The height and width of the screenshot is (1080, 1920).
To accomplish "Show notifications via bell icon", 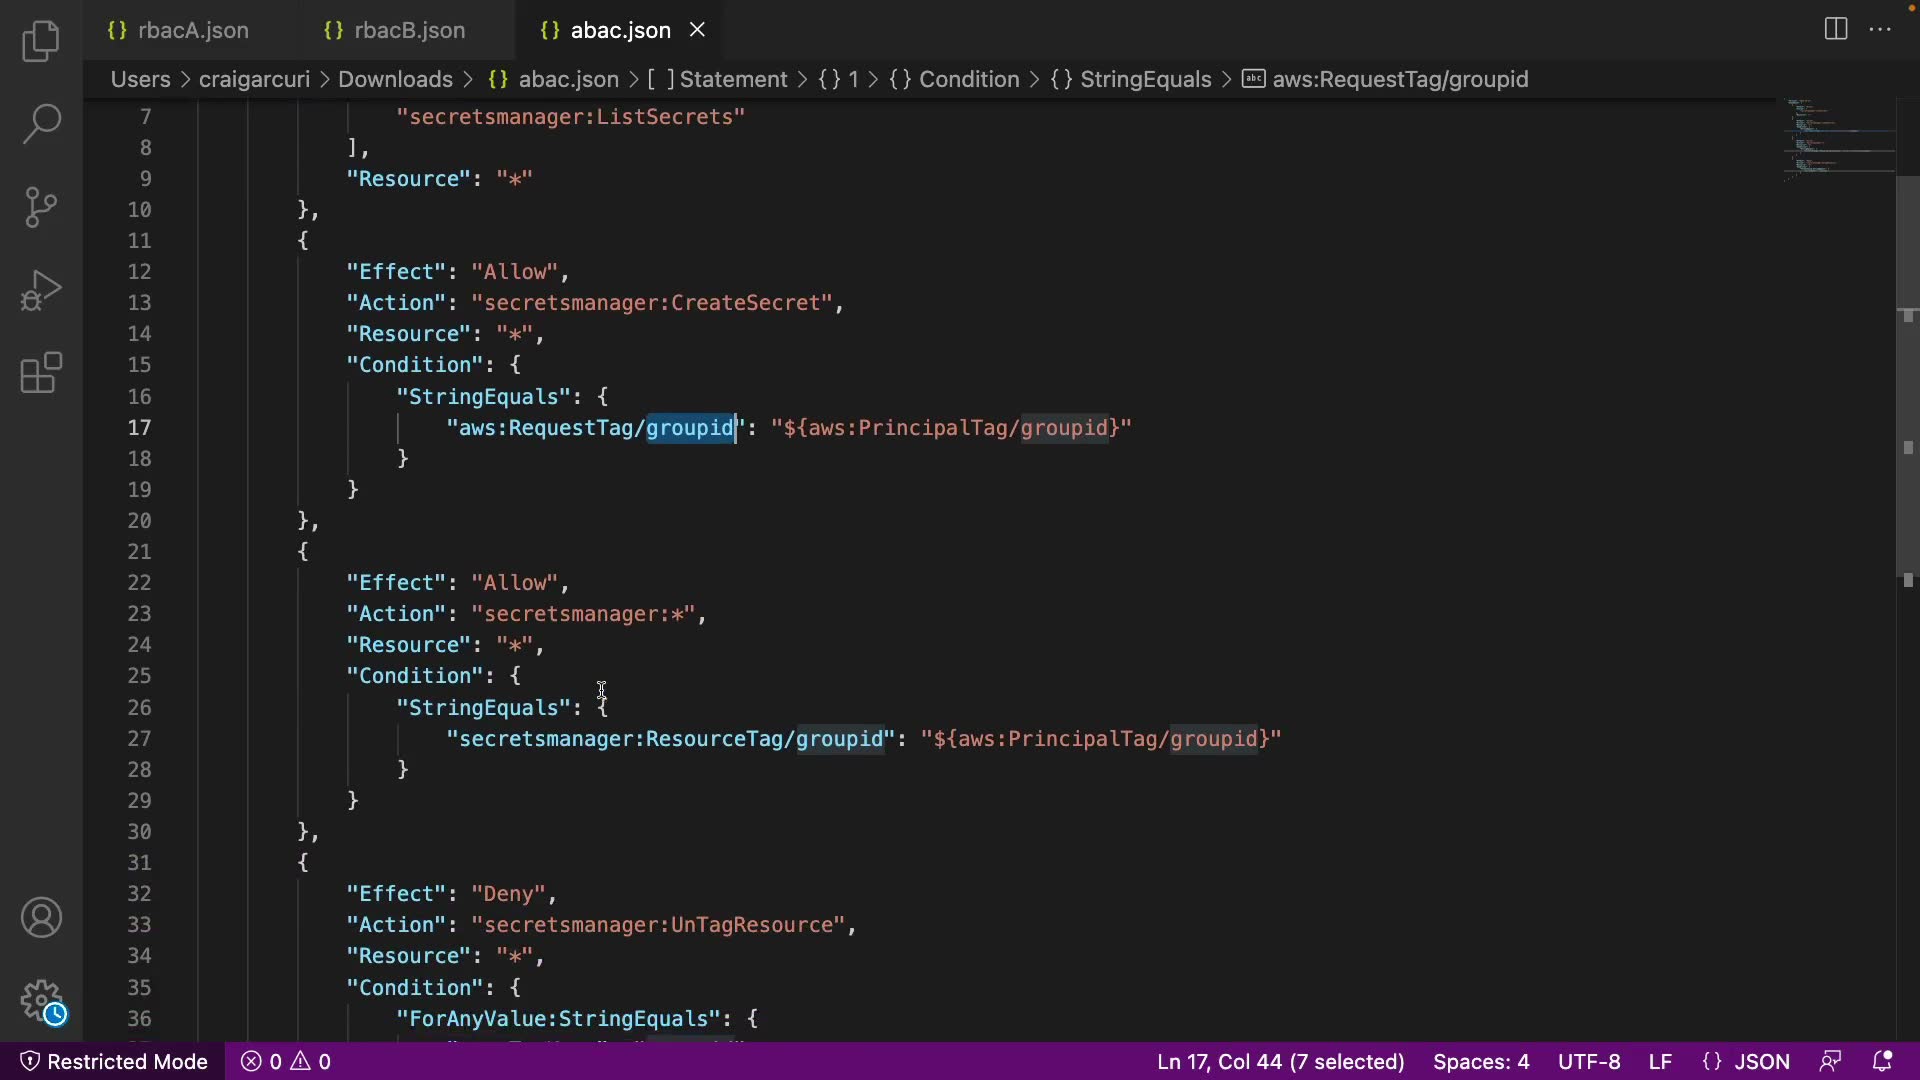I will [x=1882, y=1061].
